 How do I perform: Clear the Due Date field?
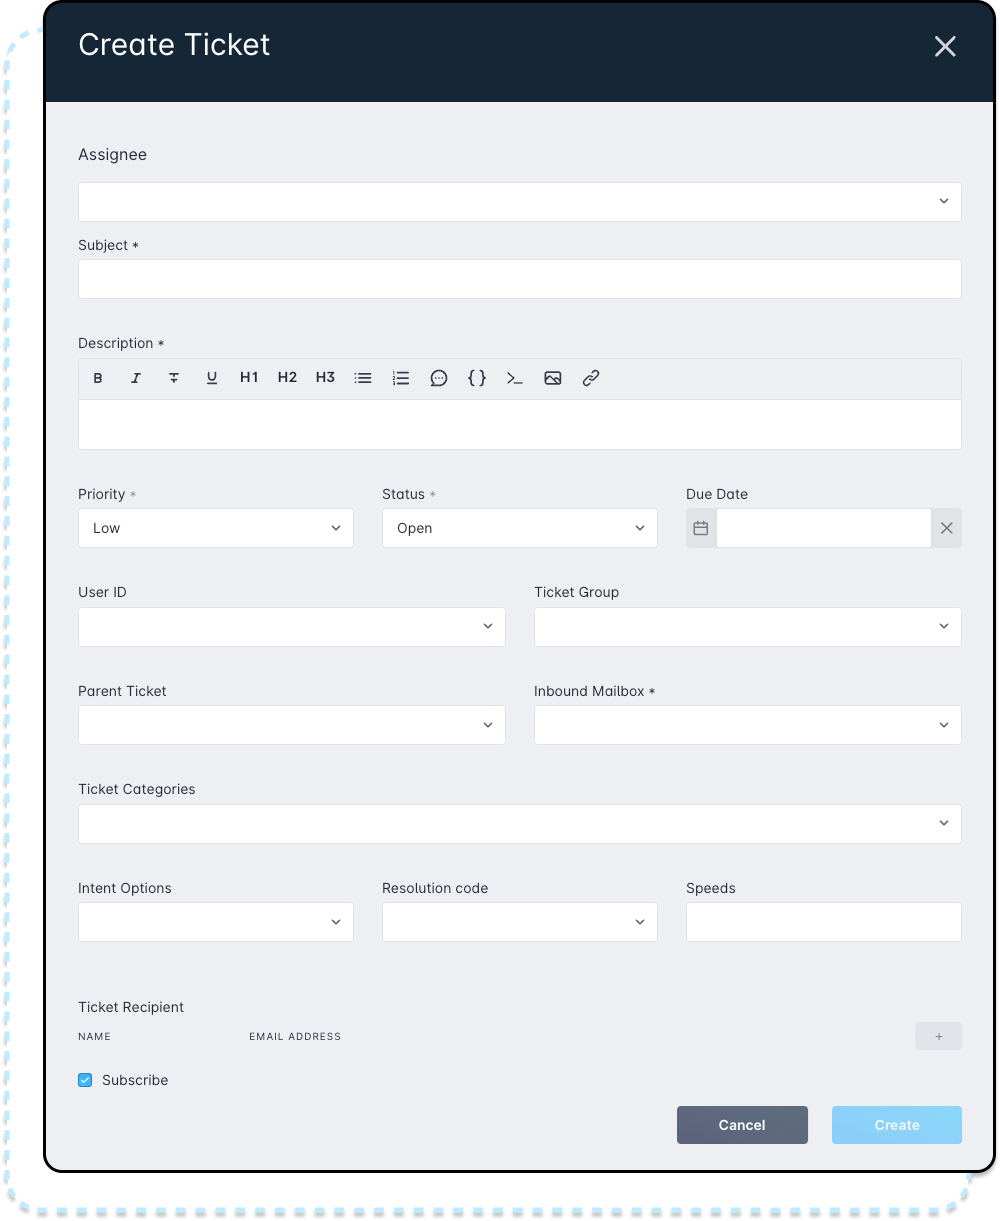947,528
